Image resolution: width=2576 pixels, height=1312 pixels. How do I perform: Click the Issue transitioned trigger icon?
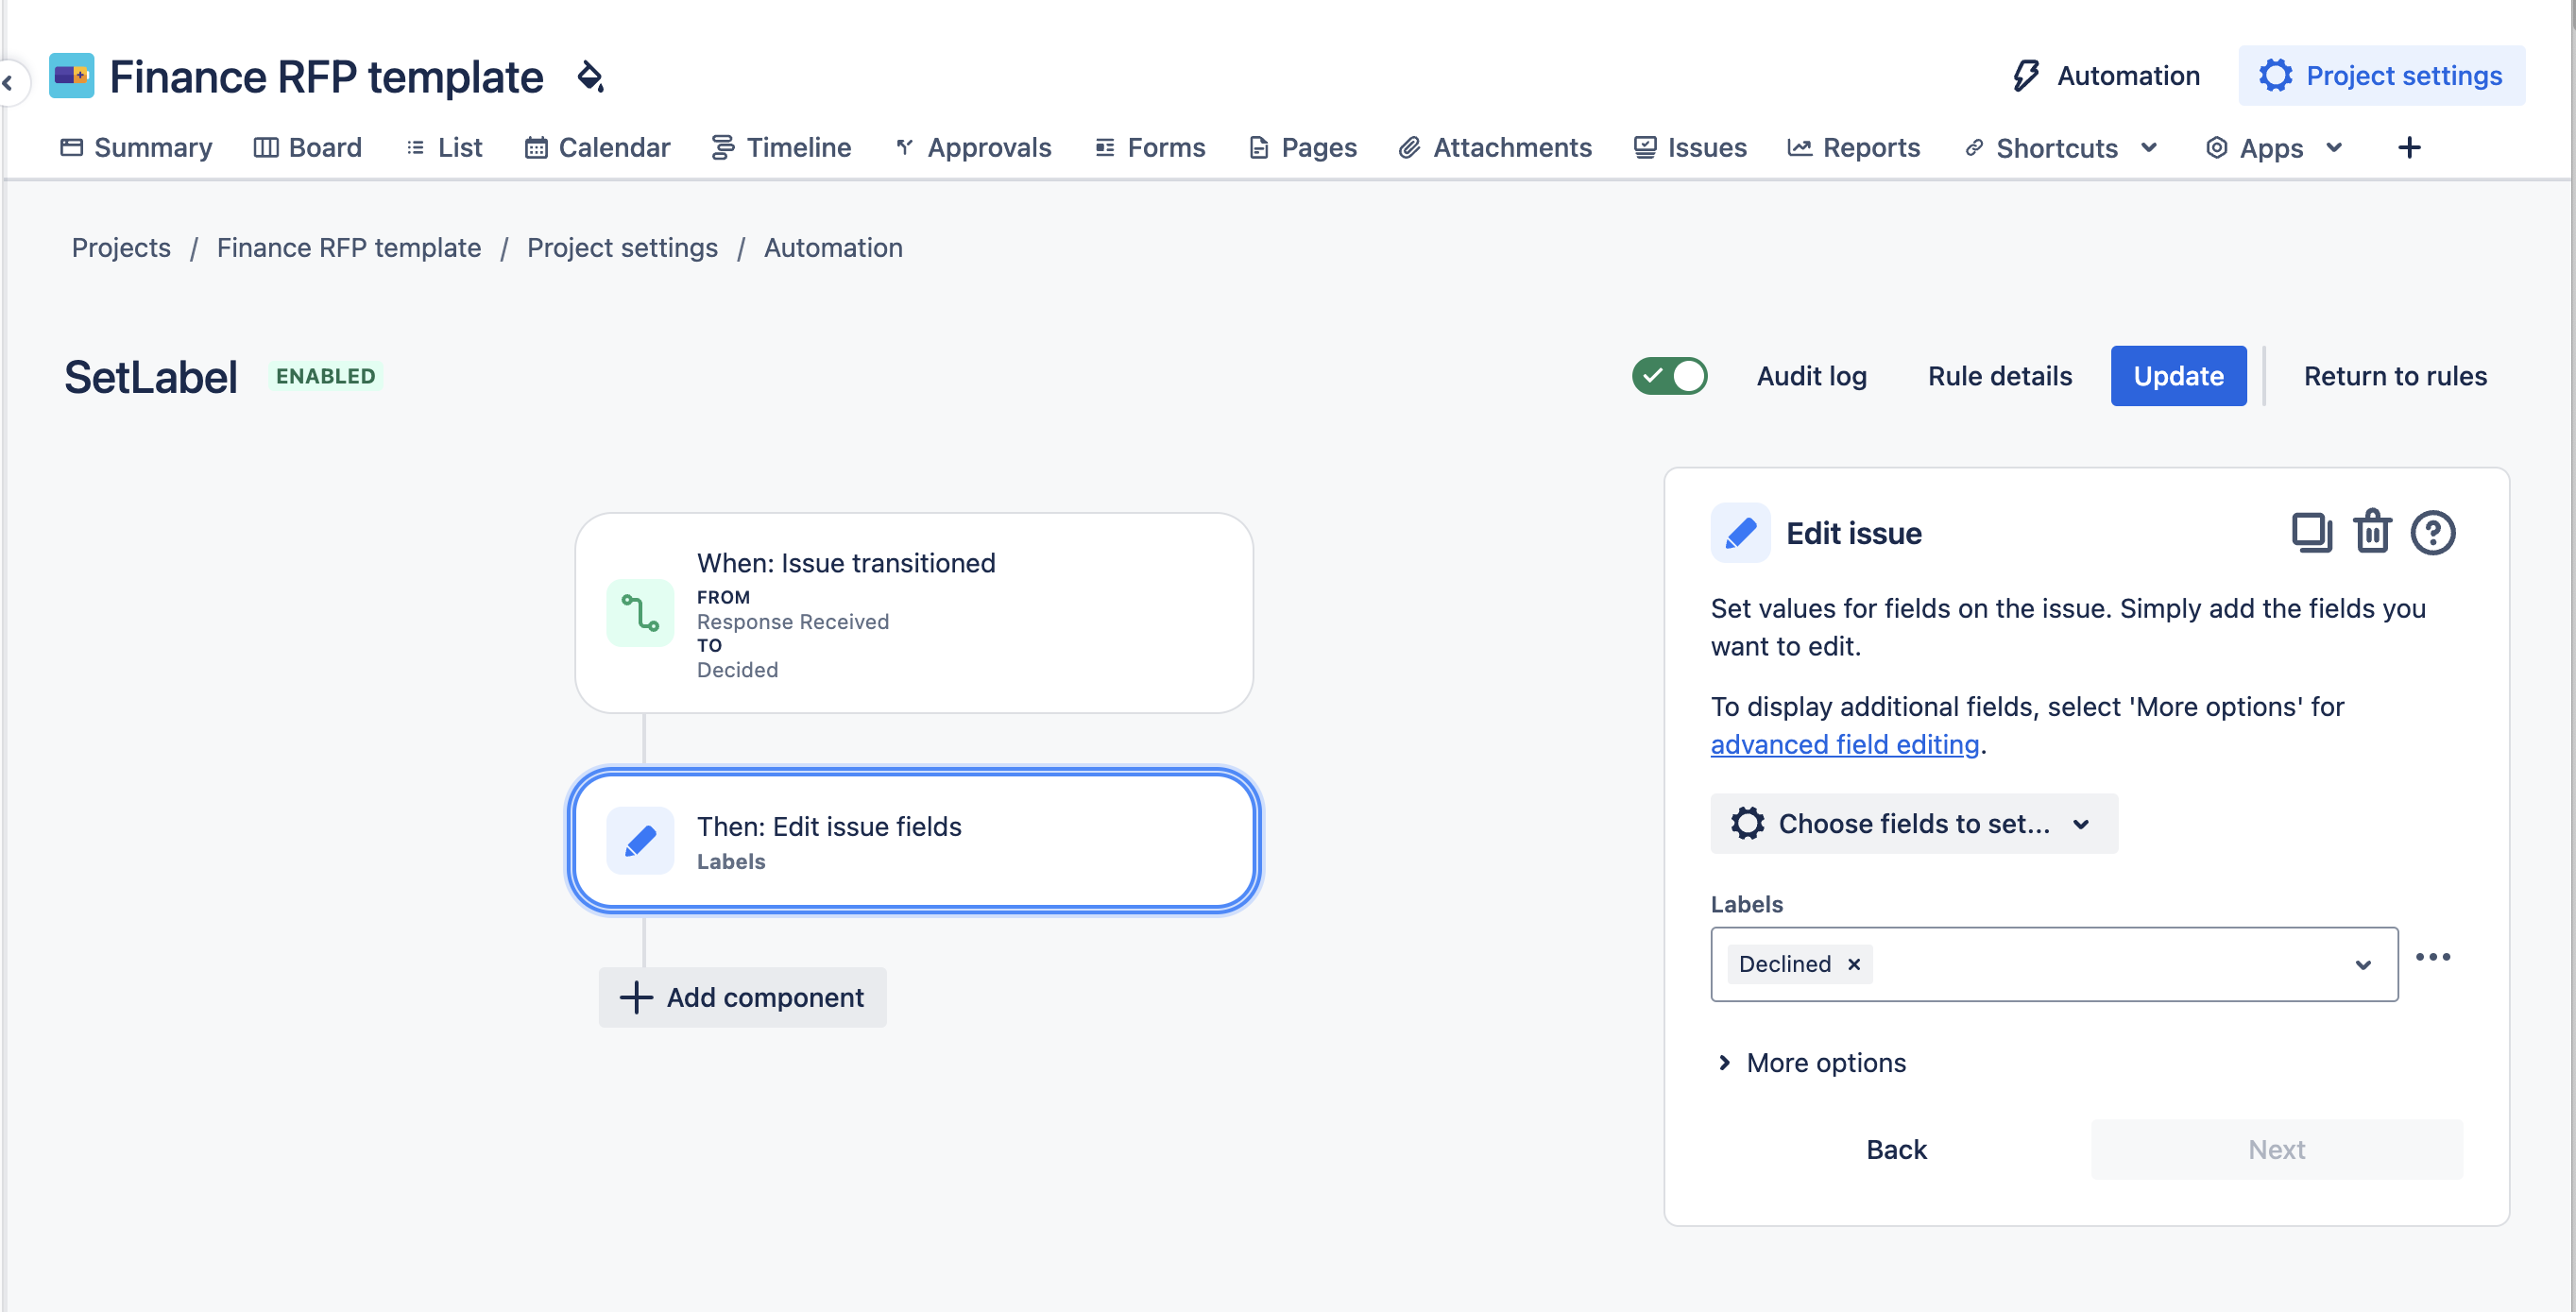[640, 613]
